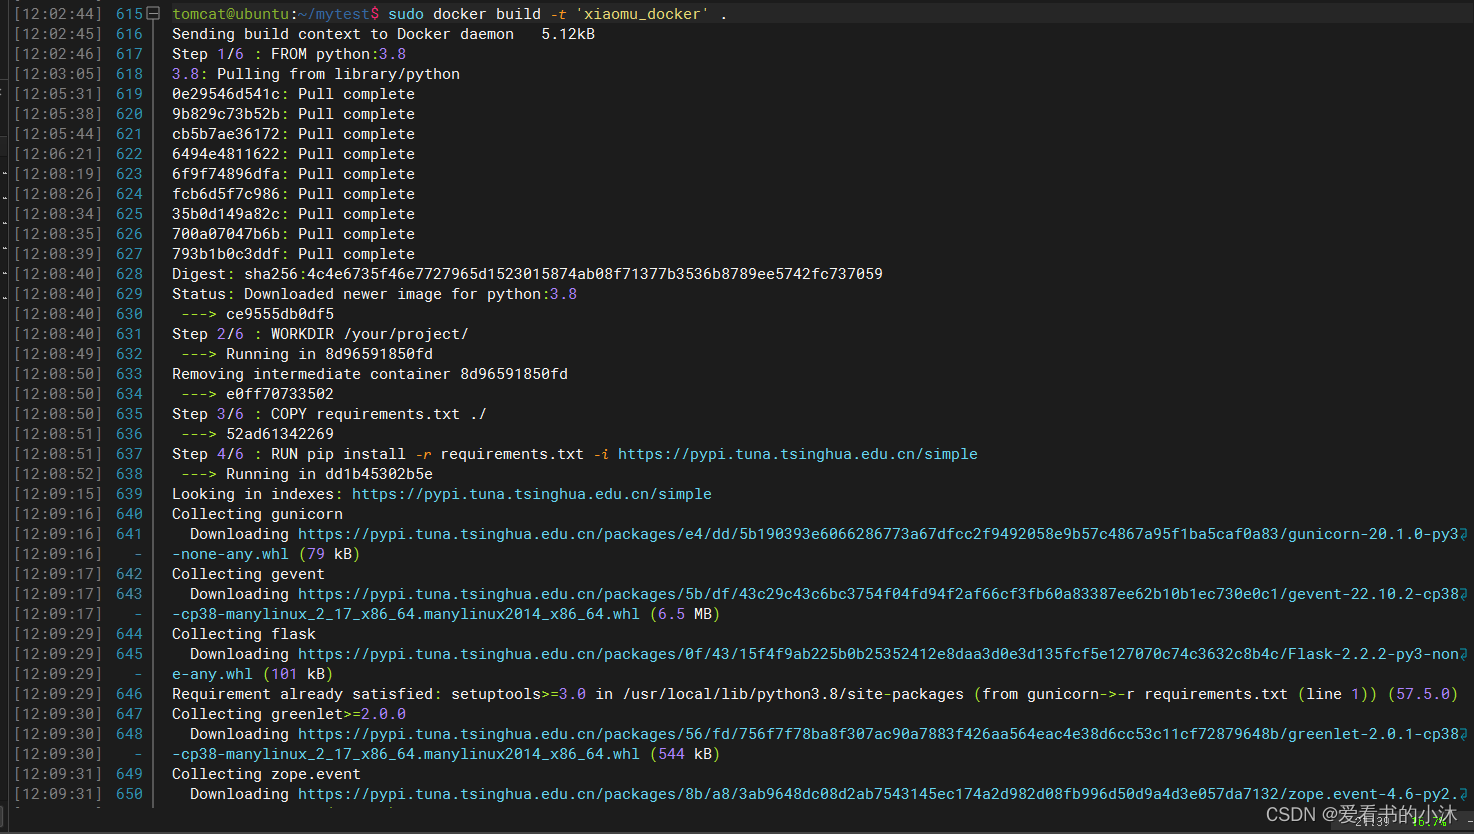
Task: Open the gunicorn package download link
Action: (877, 534)
